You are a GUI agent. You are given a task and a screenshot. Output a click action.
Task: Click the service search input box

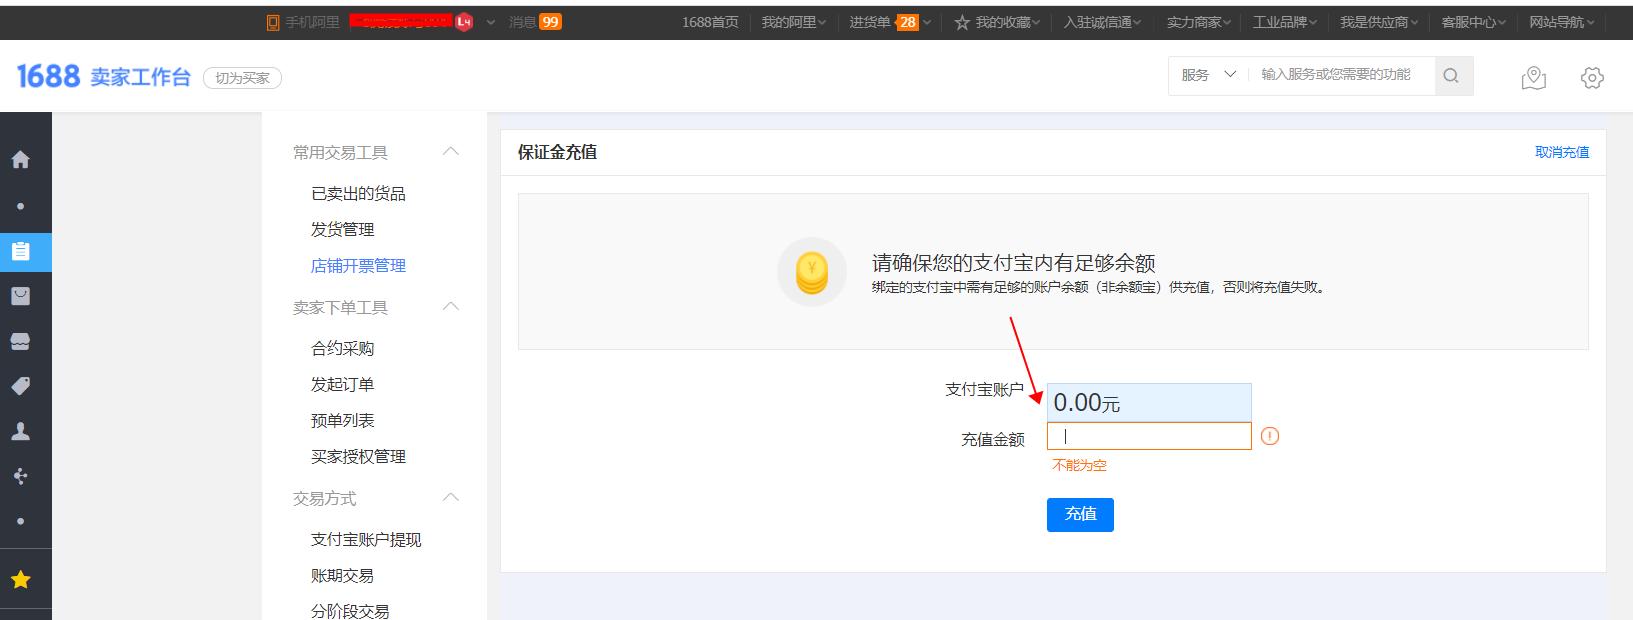point(1341,75)
